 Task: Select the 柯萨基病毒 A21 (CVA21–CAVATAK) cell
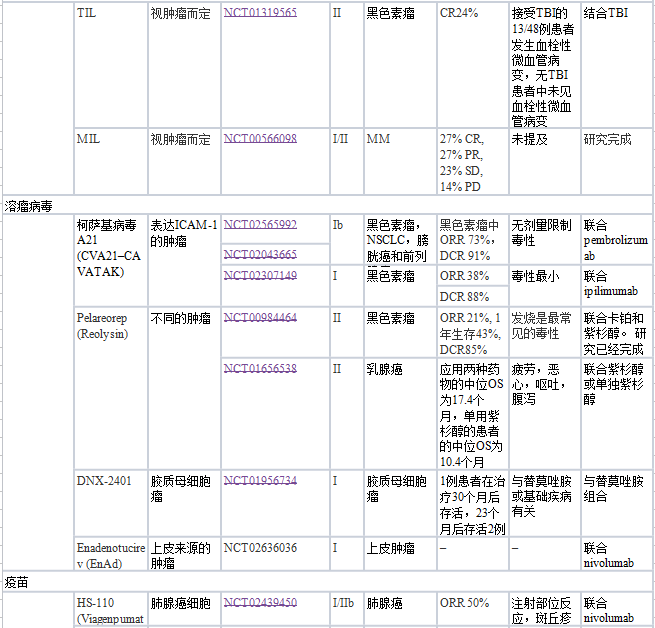click(x=111, y=261)
